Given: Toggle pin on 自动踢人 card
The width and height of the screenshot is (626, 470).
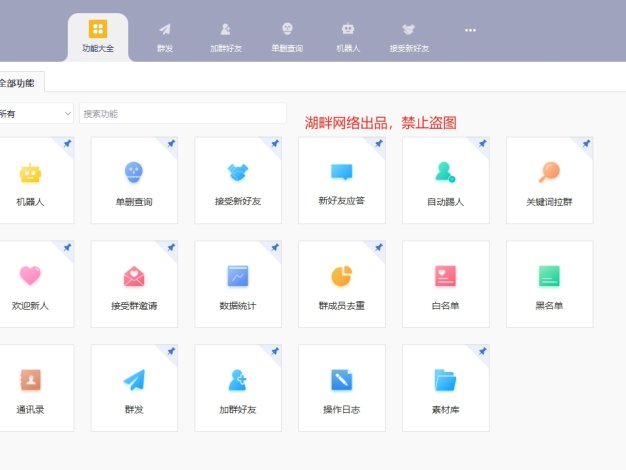Looking at the screenshot, I should tap(483, 143).
